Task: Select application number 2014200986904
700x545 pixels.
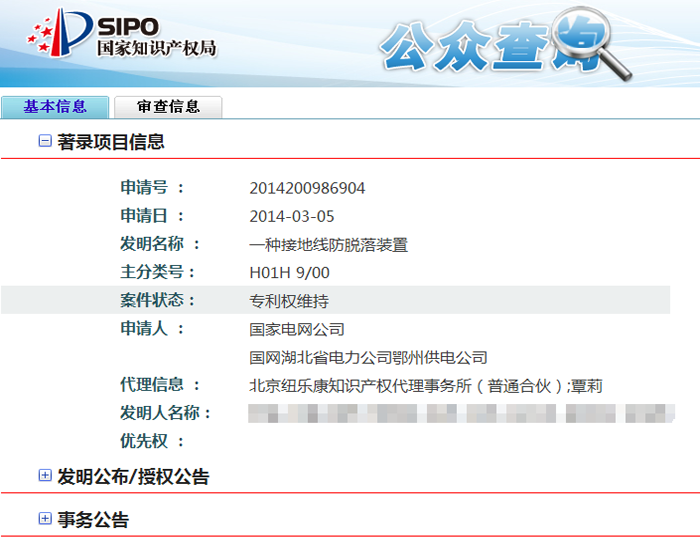Action: click(307, 188)
